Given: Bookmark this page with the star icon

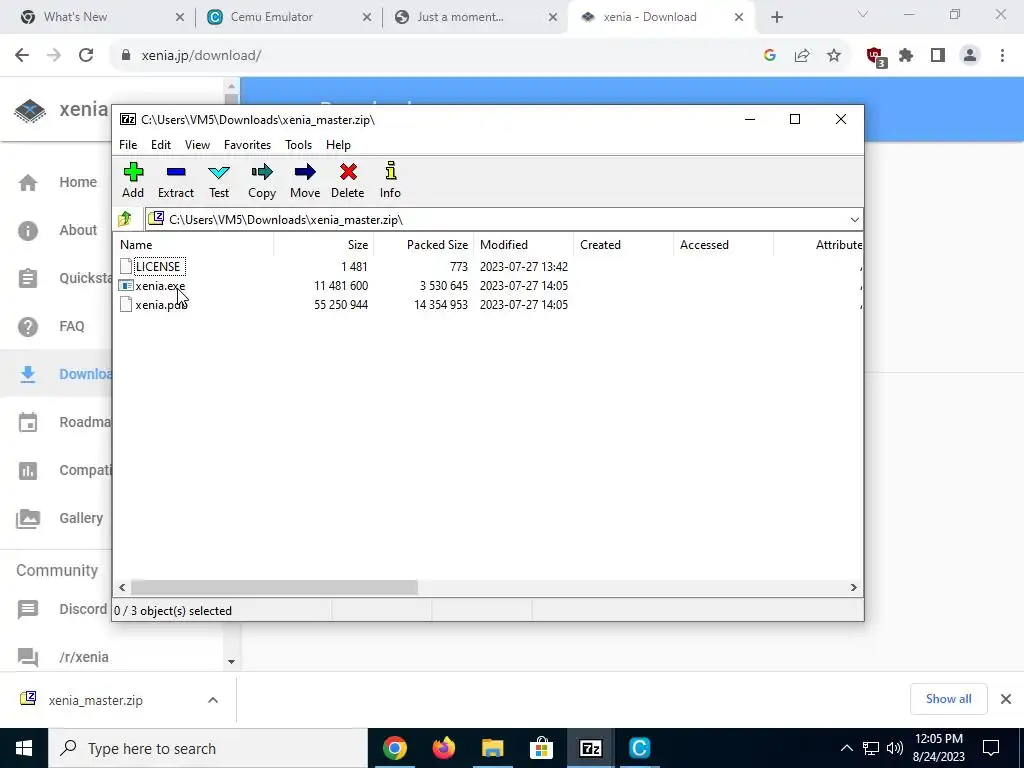Looking at the screenshot, I should point(834,56).
